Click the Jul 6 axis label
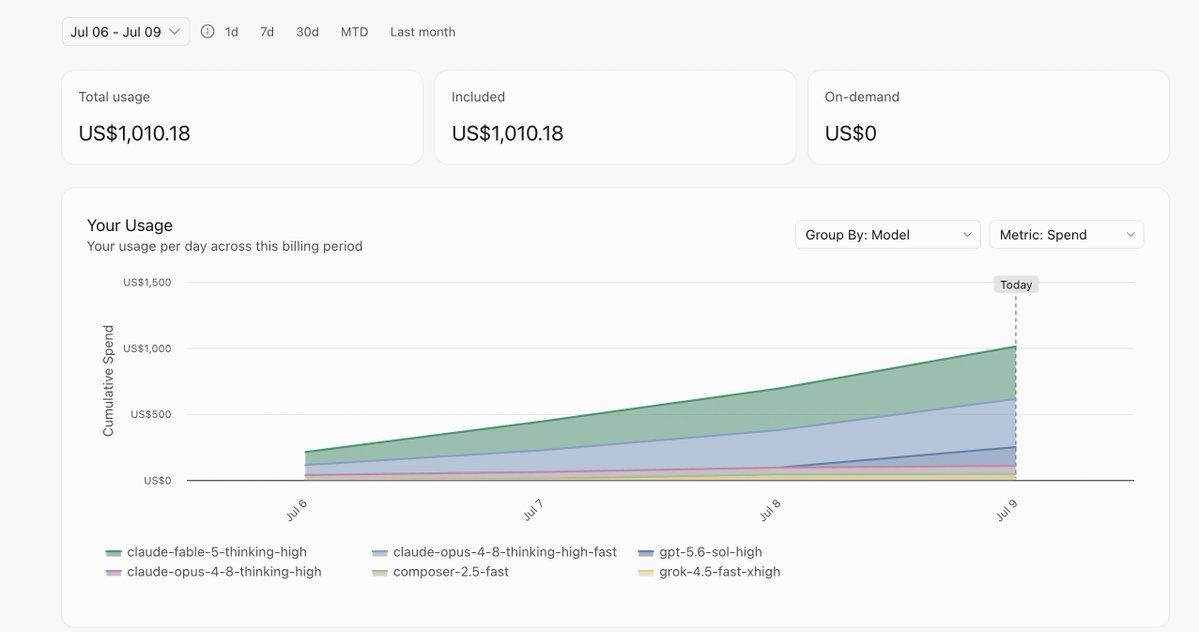 pyautogui.click(x=297, y=510)
